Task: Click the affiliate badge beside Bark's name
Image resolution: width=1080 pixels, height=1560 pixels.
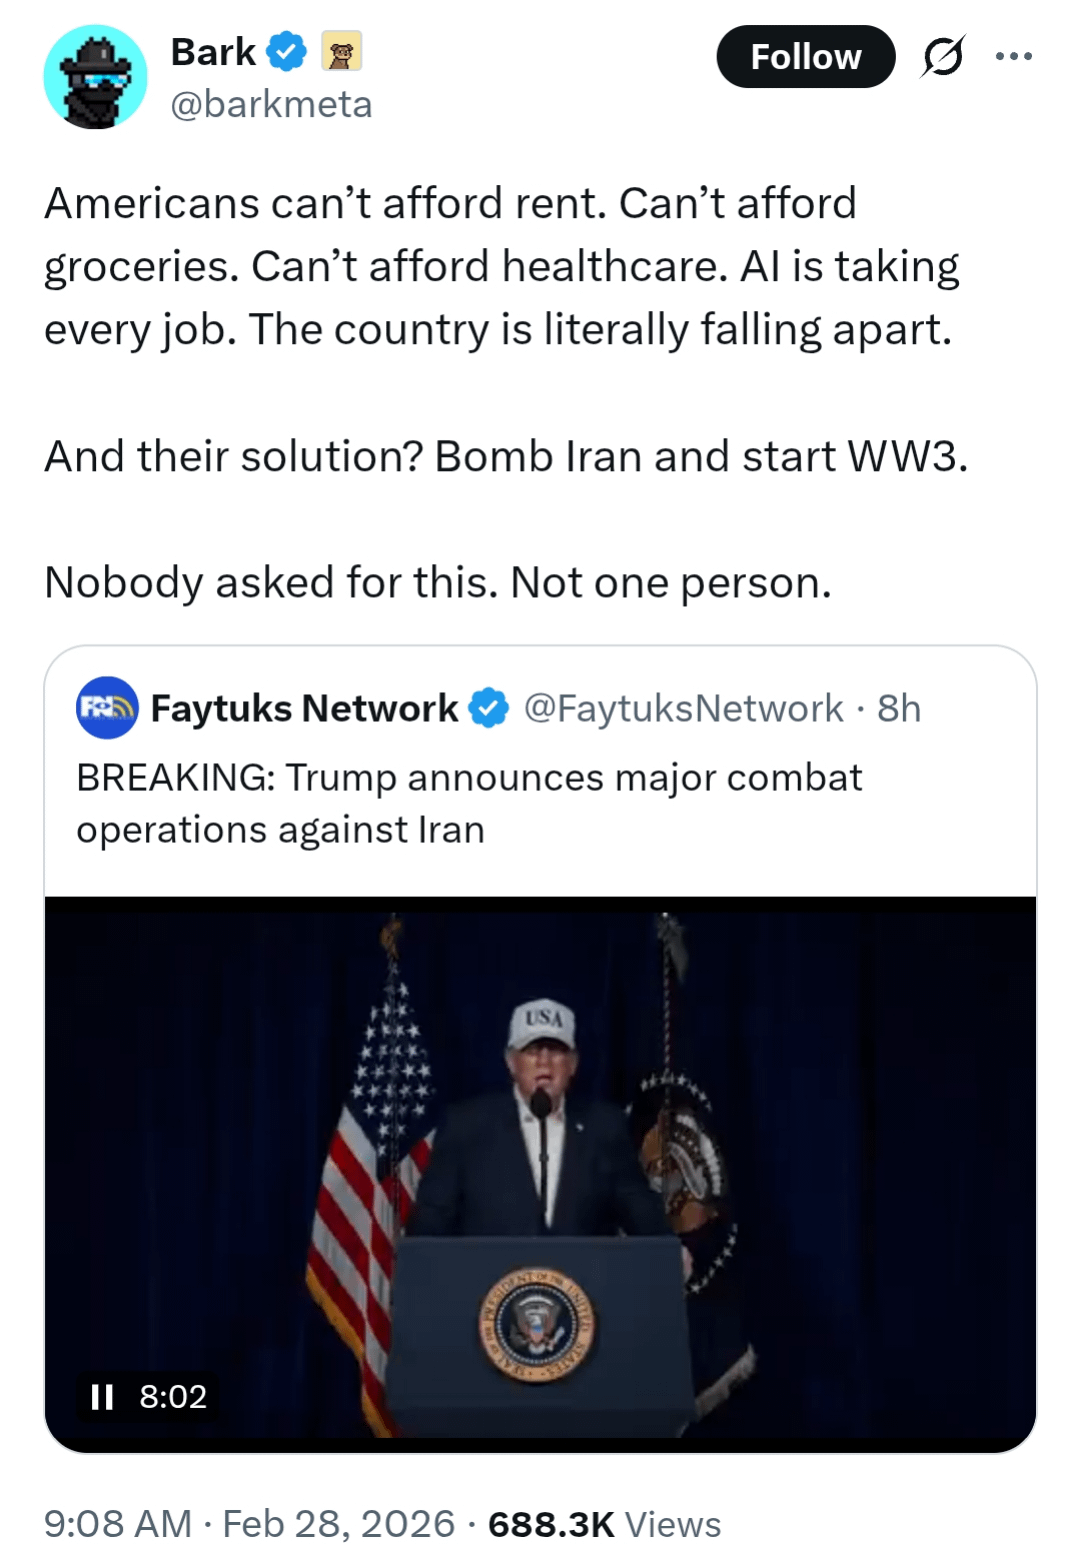Action: [x=341, y=52]
